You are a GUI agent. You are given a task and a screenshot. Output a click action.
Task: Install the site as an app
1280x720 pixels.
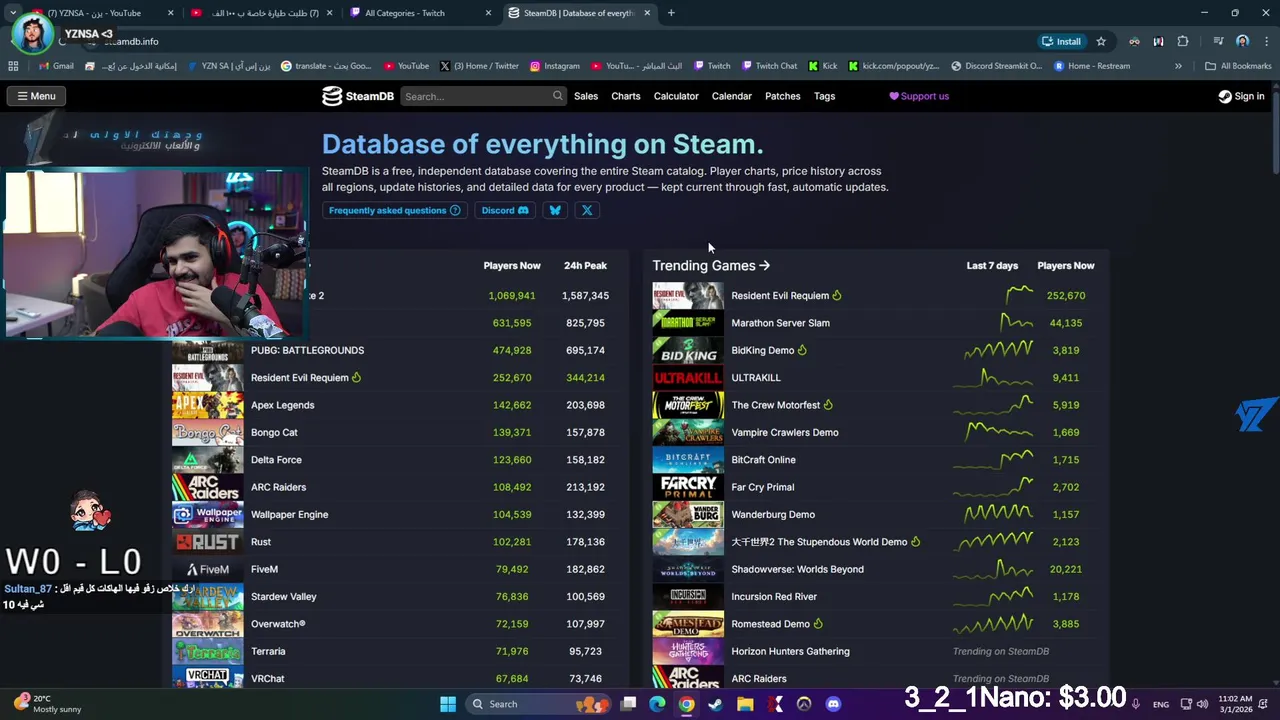click(x=1061, y=41)
